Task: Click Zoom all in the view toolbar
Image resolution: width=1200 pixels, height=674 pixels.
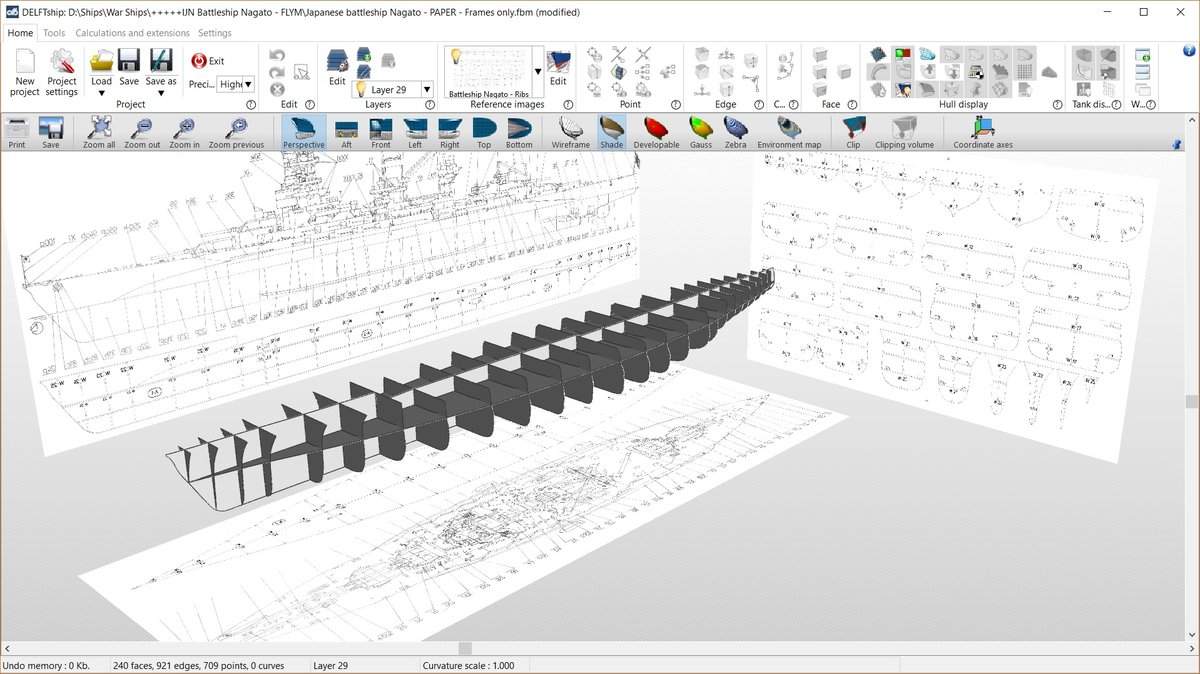Action: pyautogui.click(x=99, y=132)
